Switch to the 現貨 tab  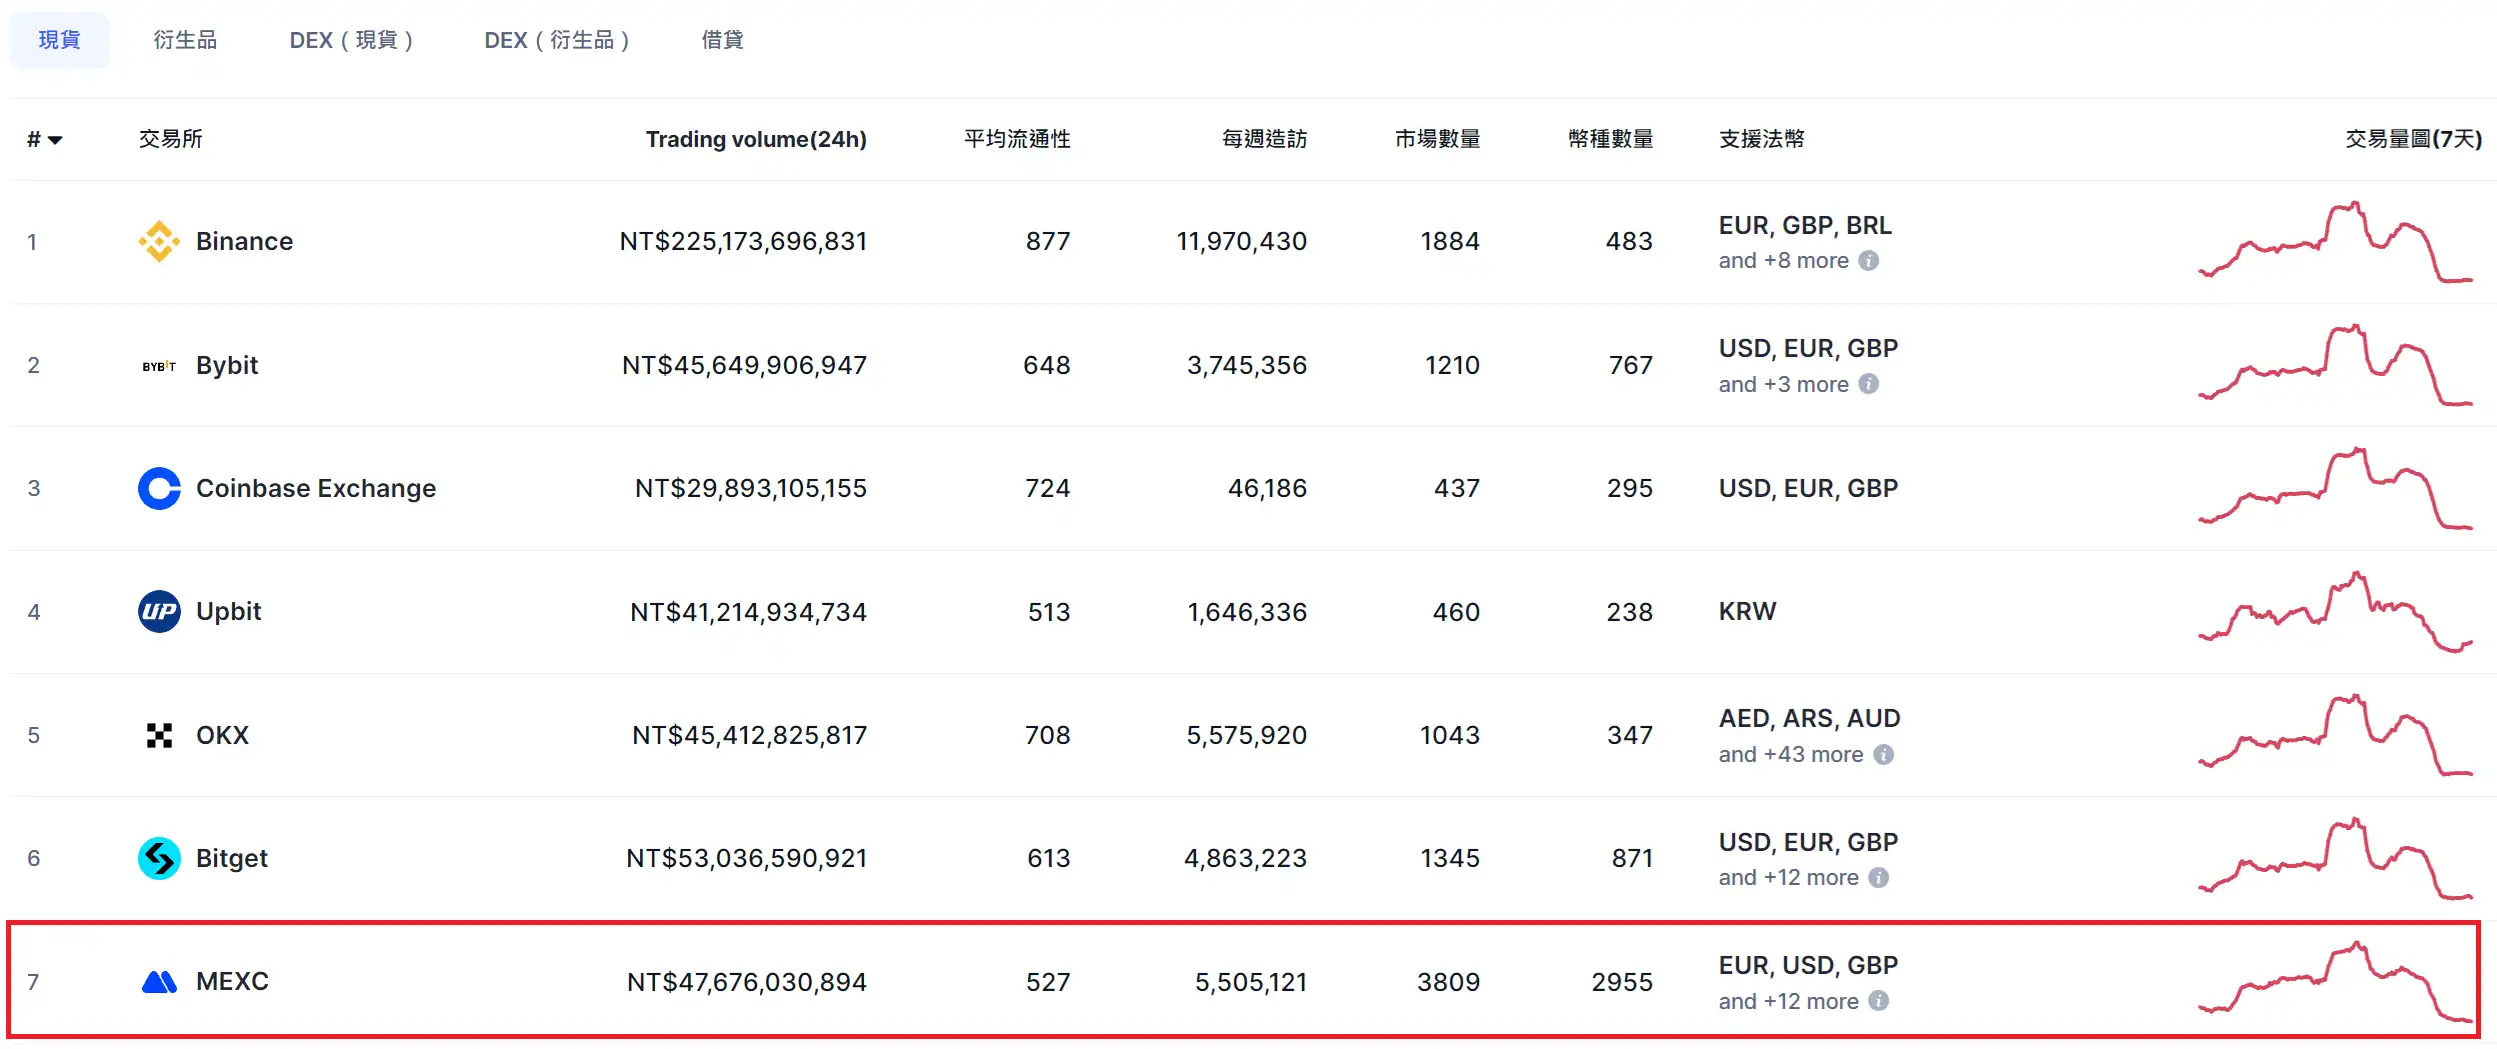point(59,40)
